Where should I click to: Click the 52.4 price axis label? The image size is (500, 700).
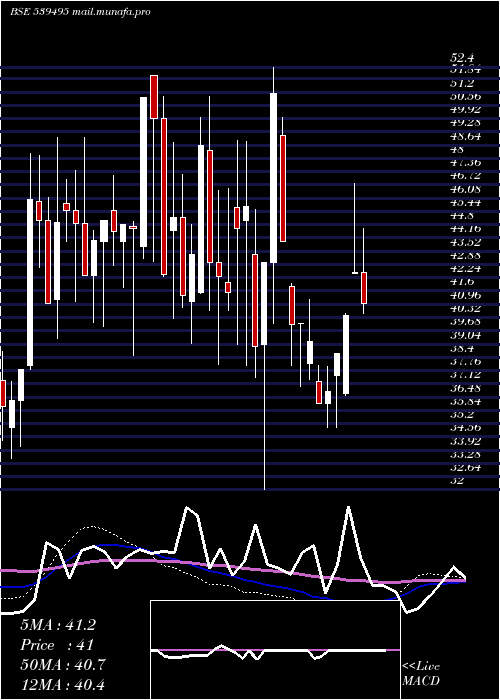(461, 58)
